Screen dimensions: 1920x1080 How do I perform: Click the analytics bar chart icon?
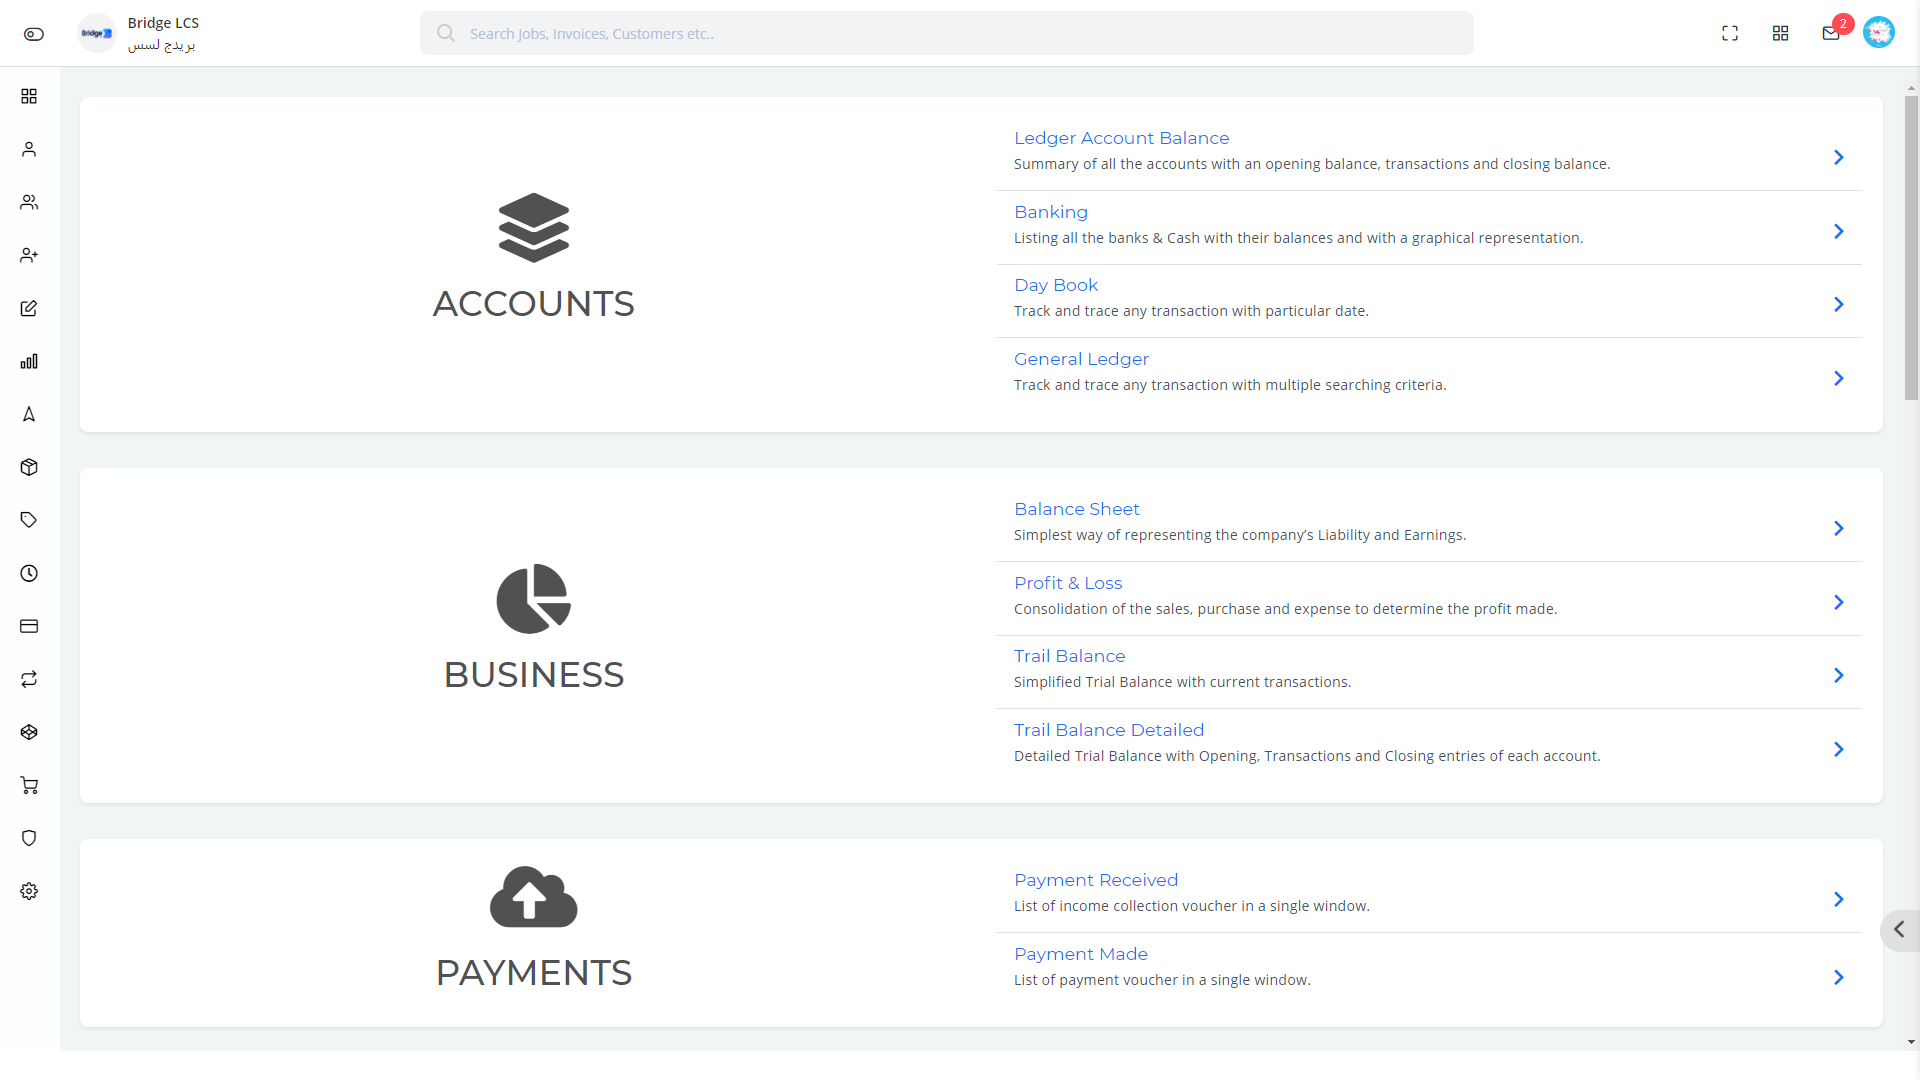(29, 360)
